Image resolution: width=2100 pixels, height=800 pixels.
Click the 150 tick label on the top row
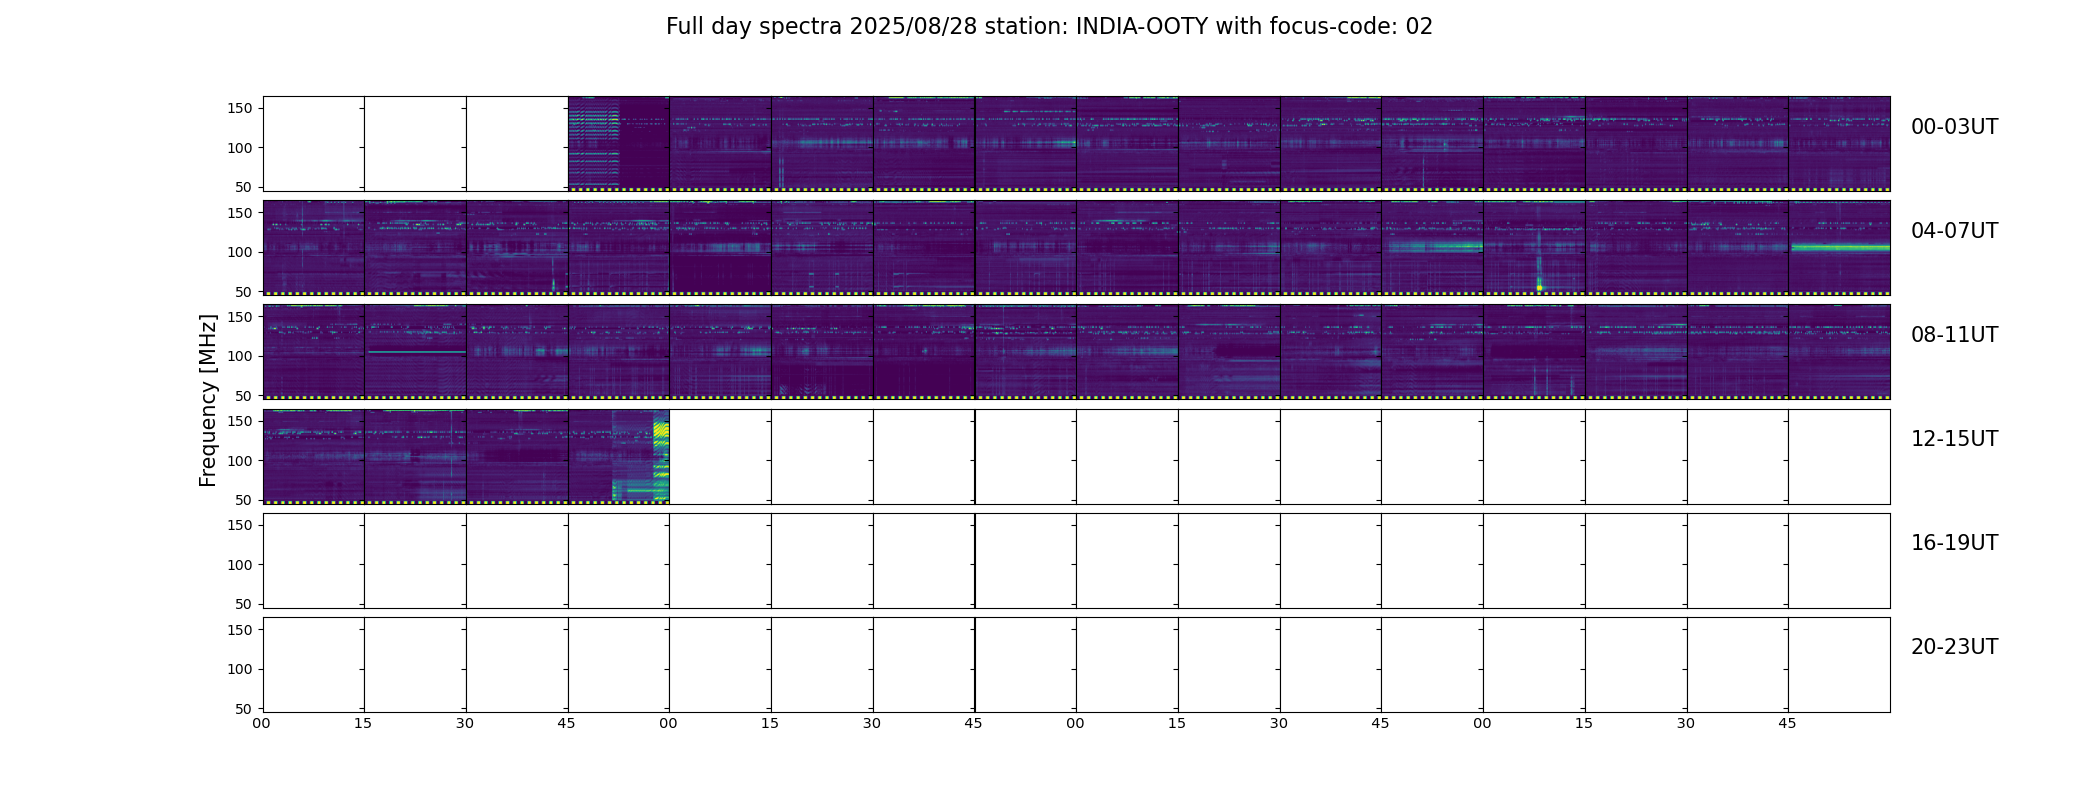click(x=239, y=109)
